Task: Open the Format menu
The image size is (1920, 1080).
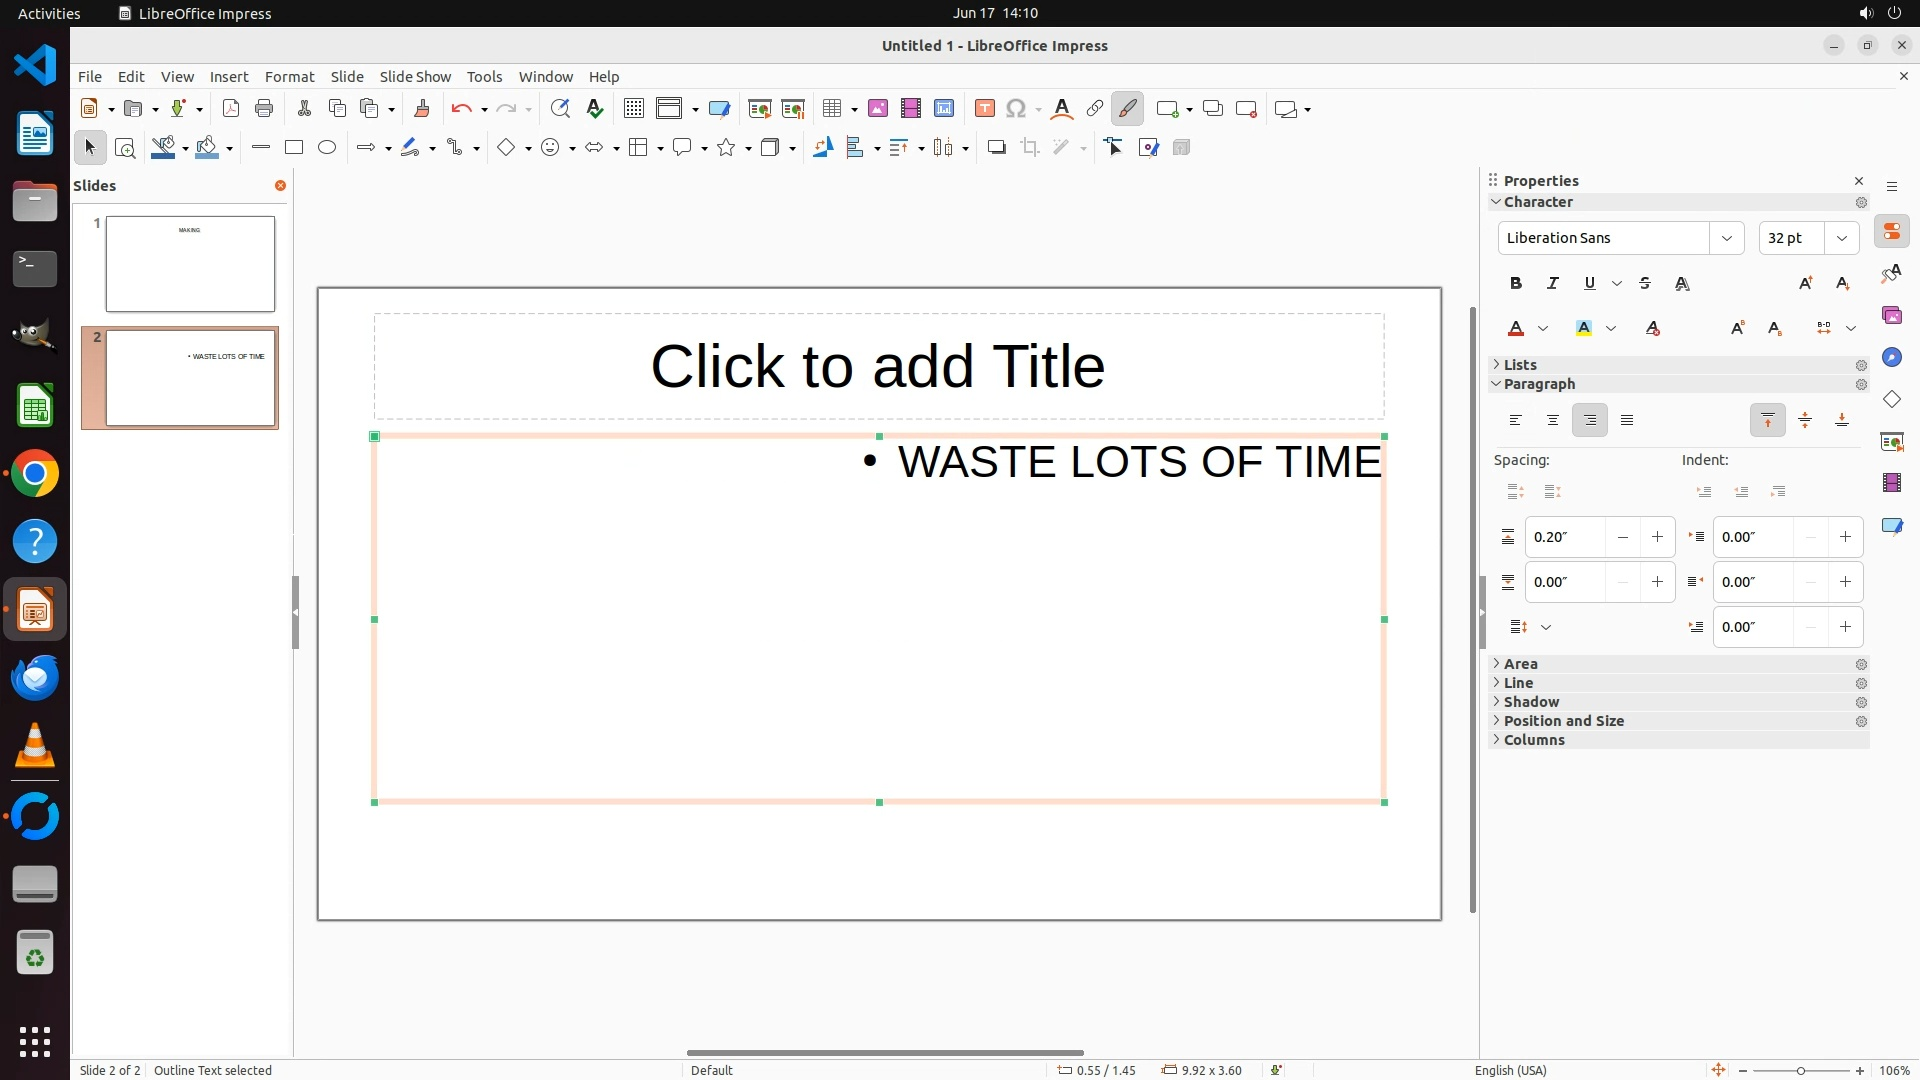Action: (x=289, y=77)
